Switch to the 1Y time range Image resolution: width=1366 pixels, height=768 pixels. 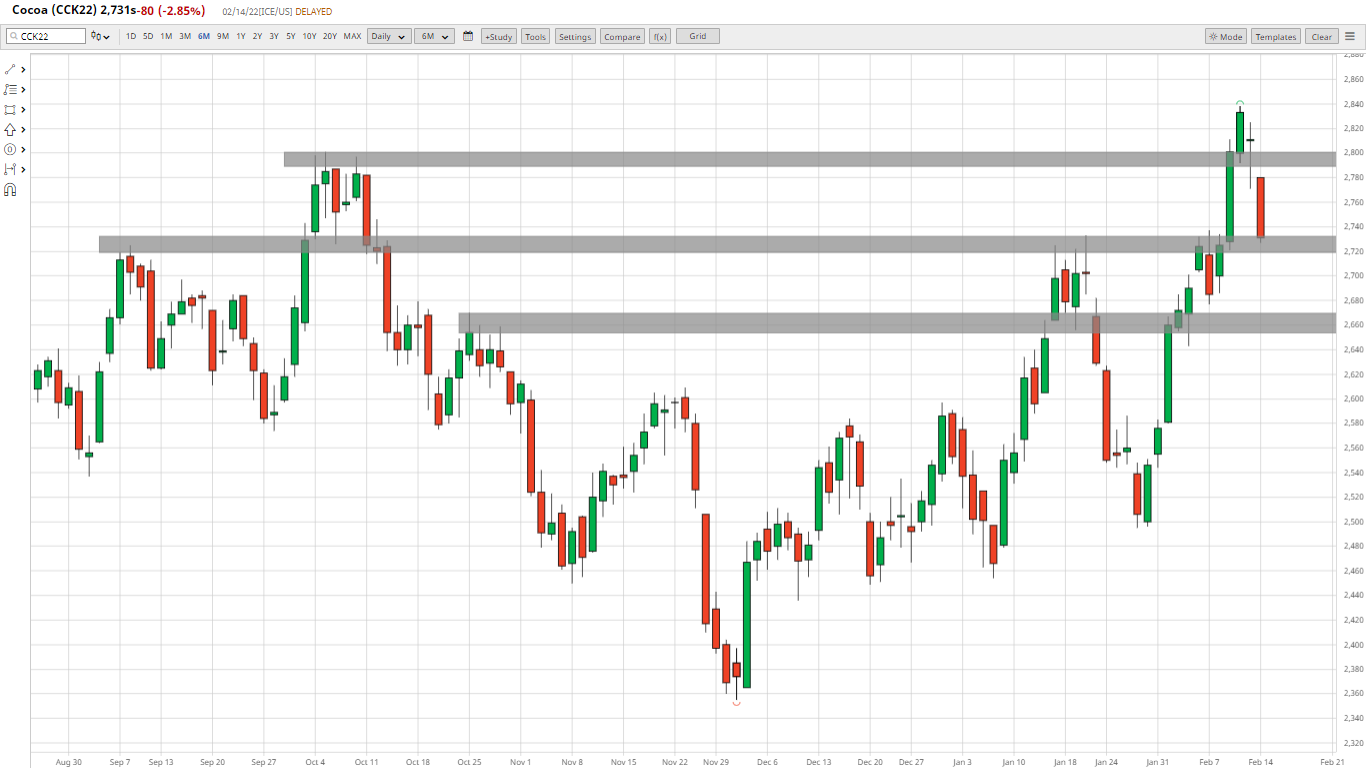click(x=241, y=36)
